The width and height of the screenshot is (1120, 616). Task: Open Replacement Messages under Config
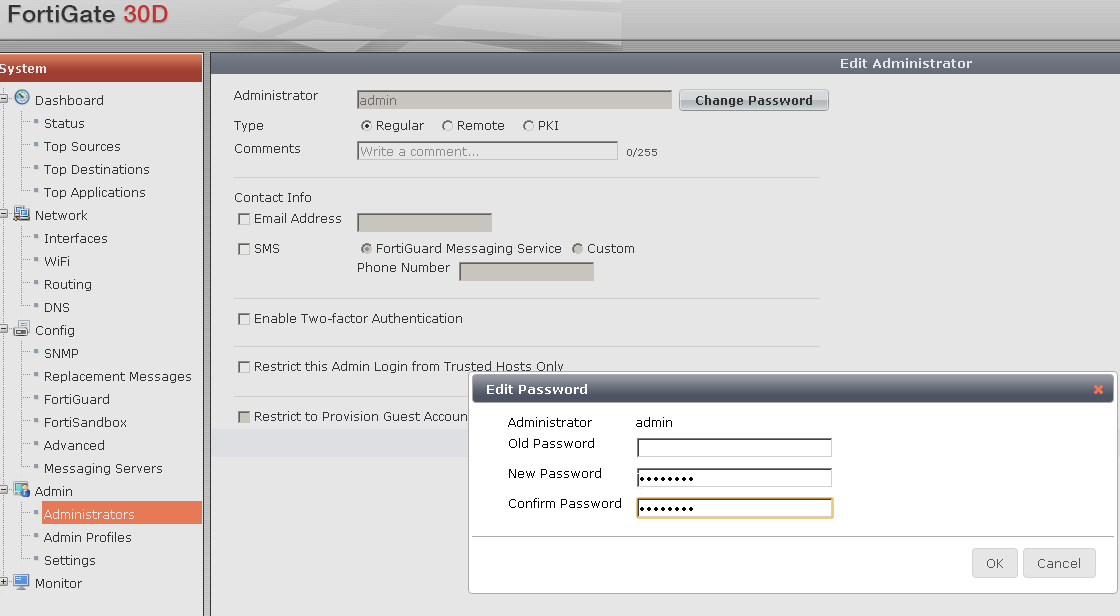[118, 377]
